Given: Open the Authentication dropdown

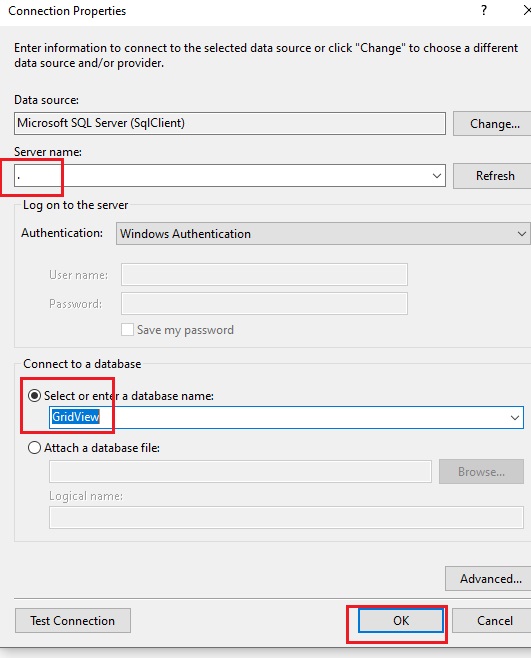Looking at the screenshot, I should tap(323, 234).
